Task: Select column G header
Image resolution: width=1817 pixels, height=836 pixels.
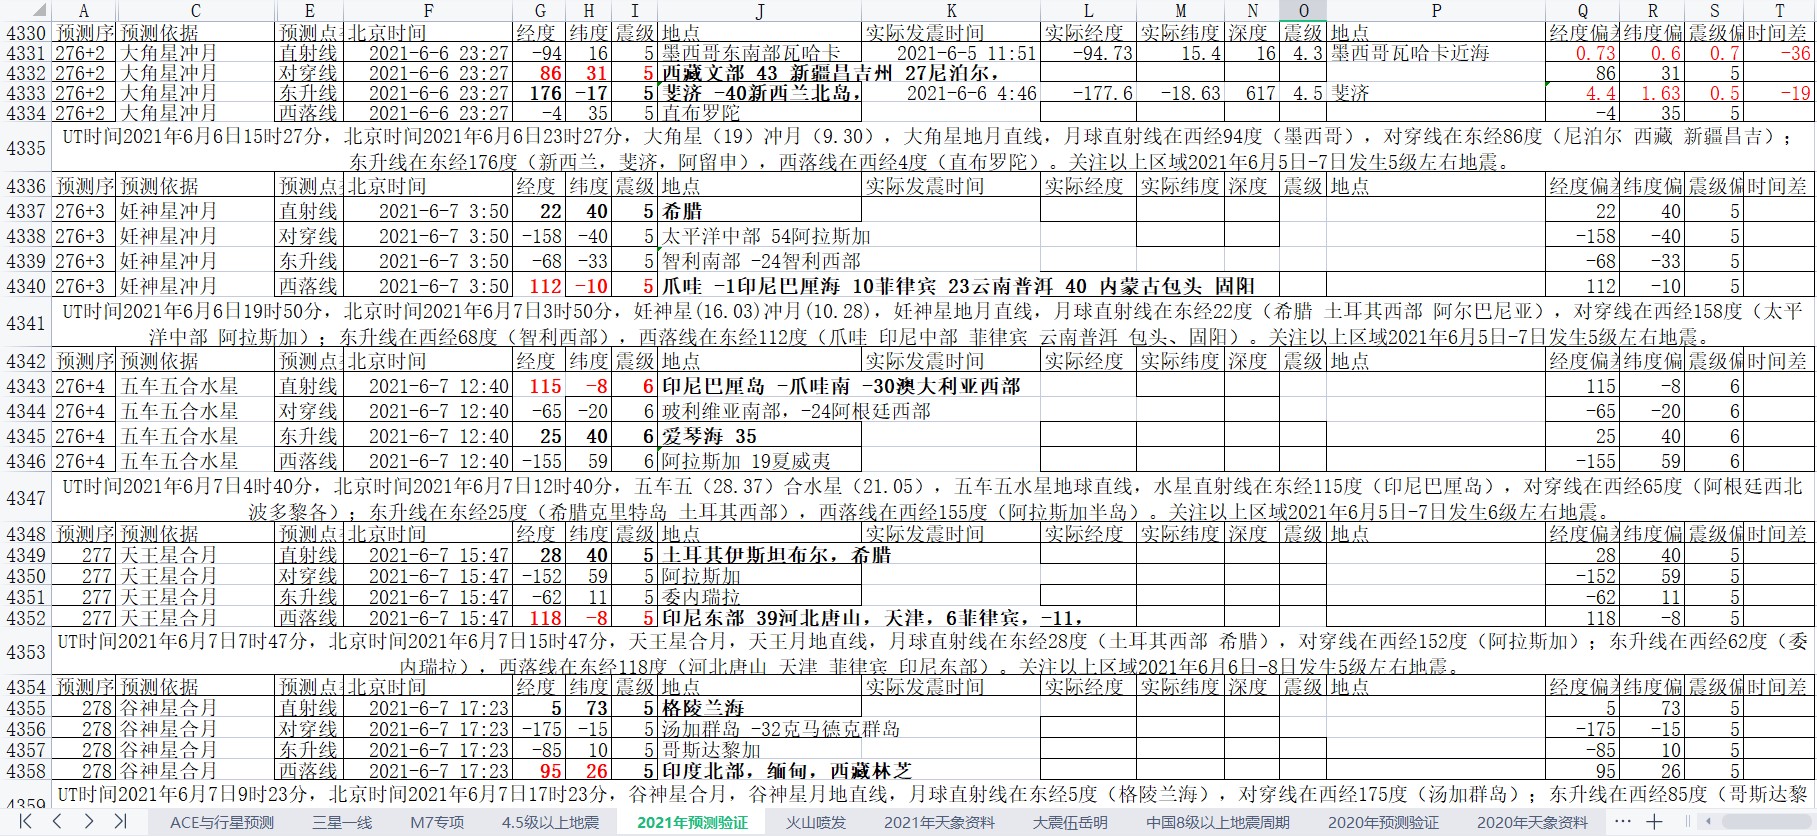Action: (x=540, y=10)
